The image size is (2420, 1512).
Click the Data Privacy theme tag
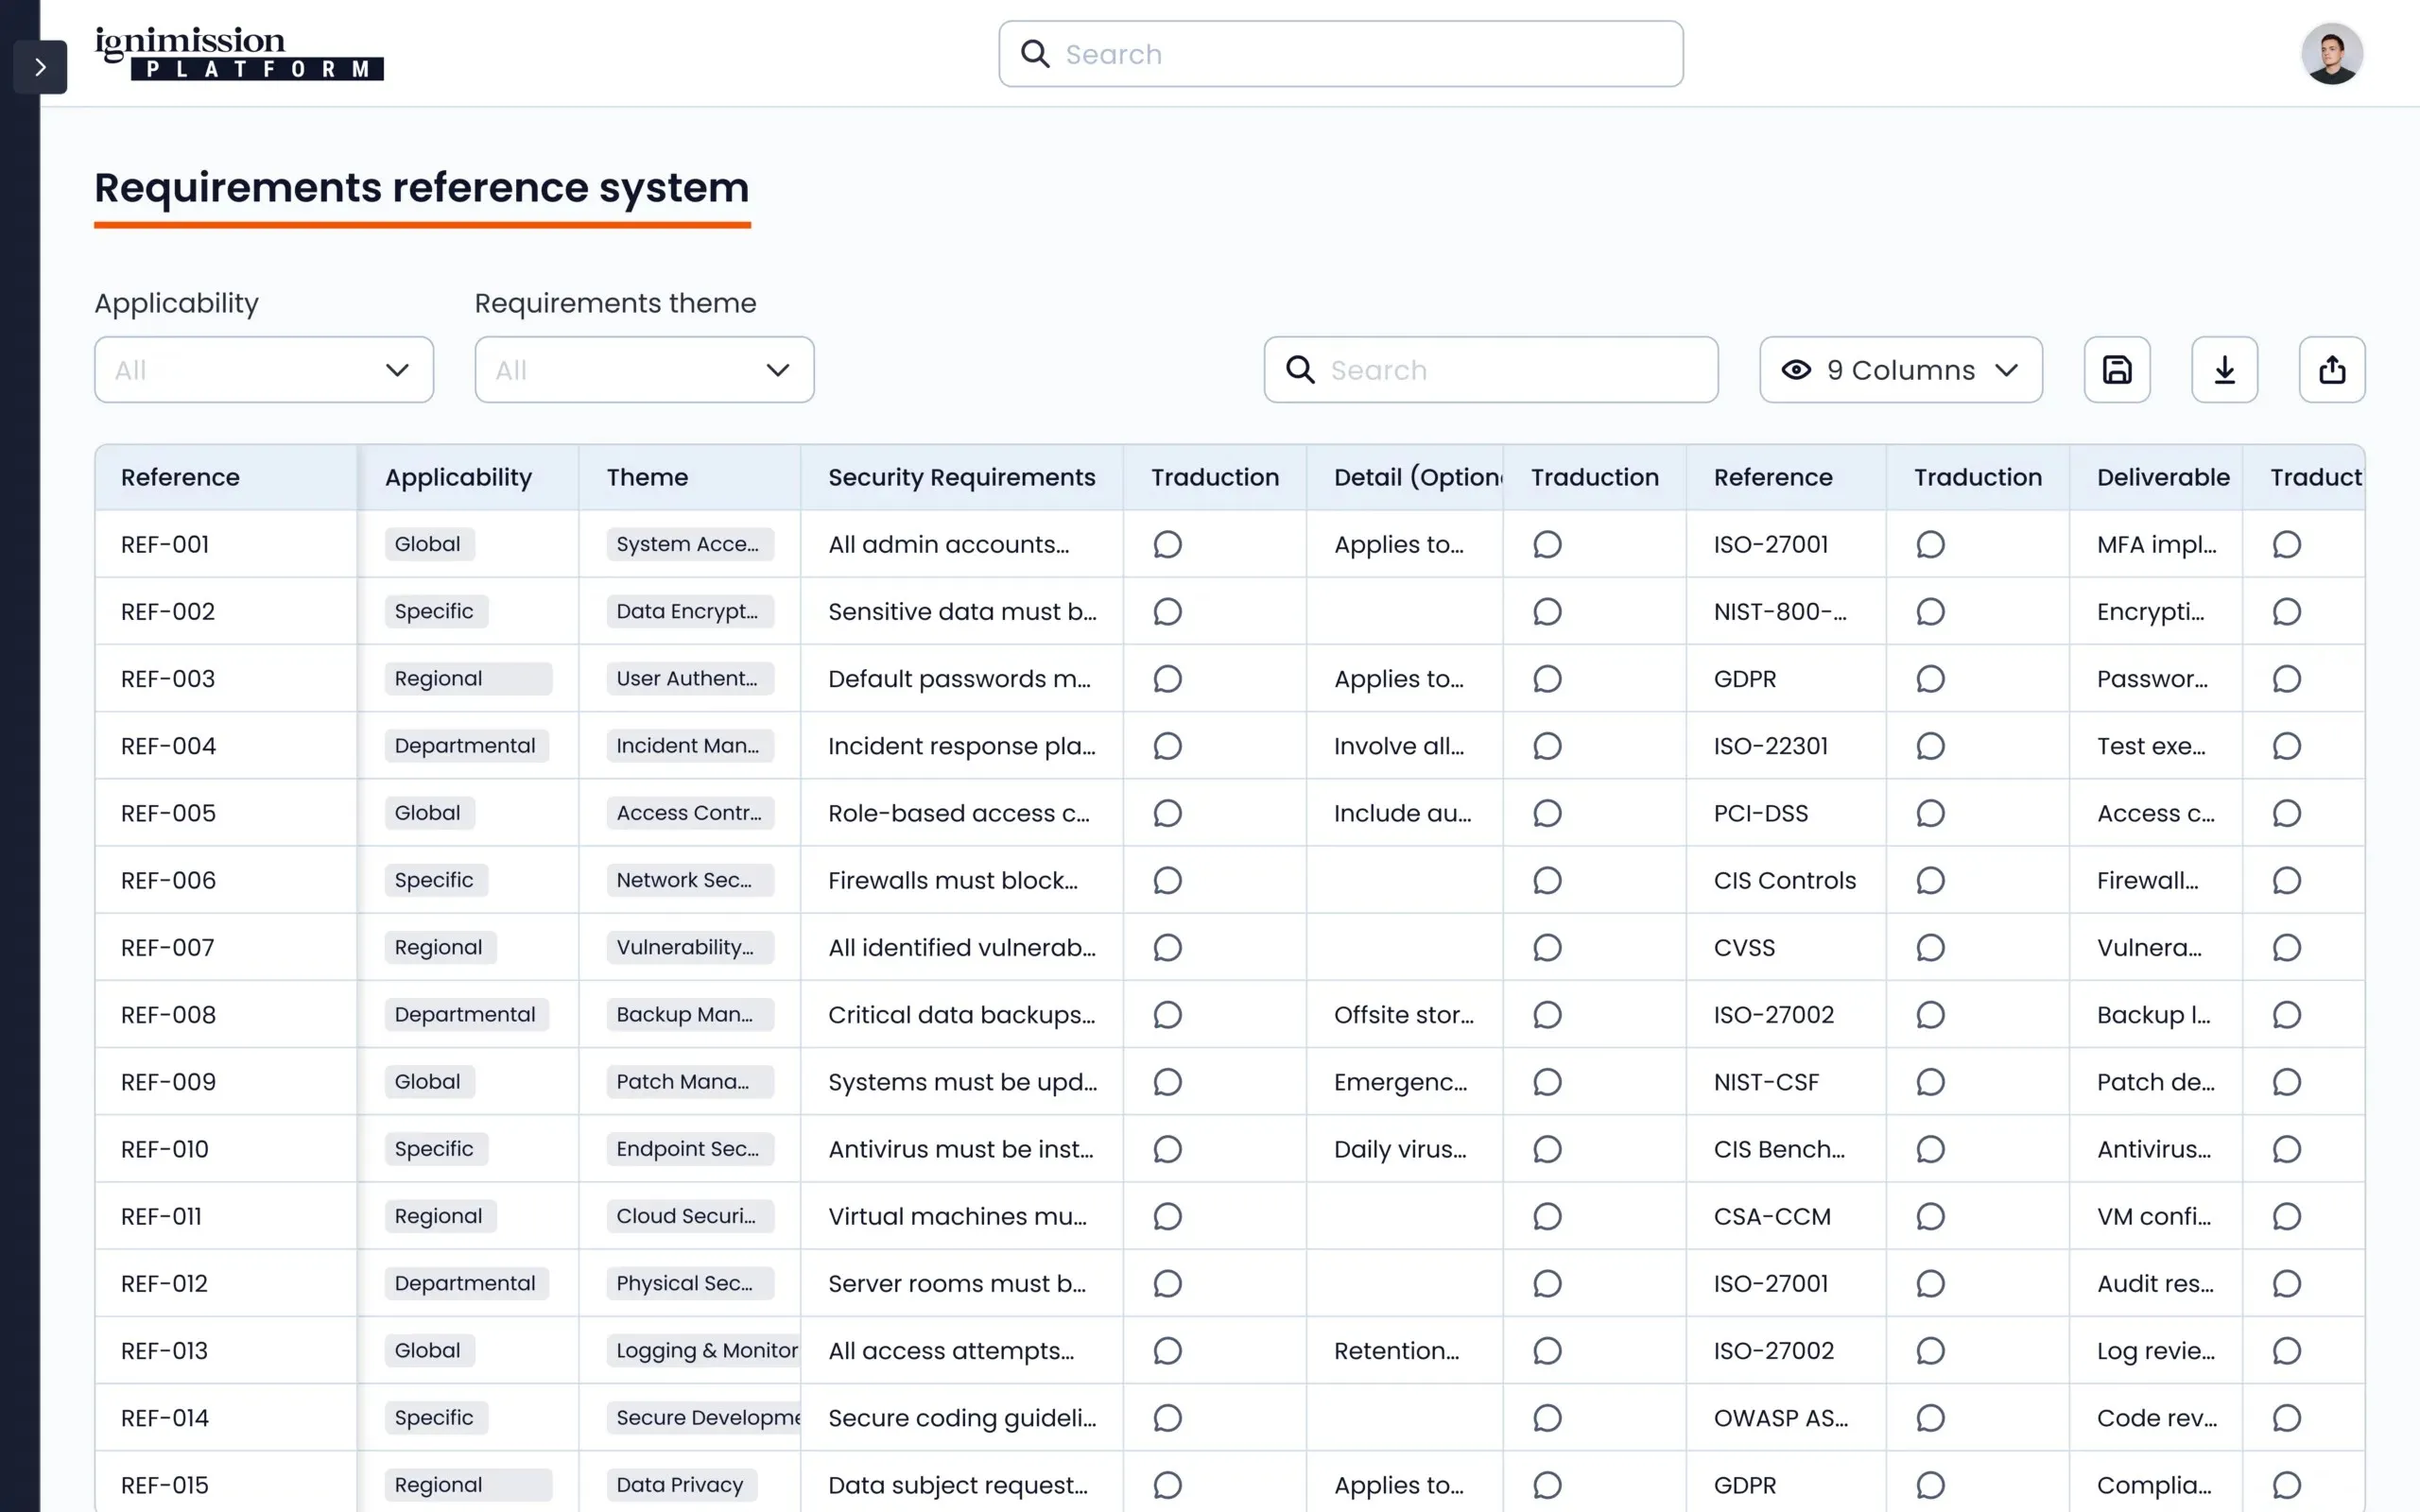pyautogui.click(x=682, y=1485)
